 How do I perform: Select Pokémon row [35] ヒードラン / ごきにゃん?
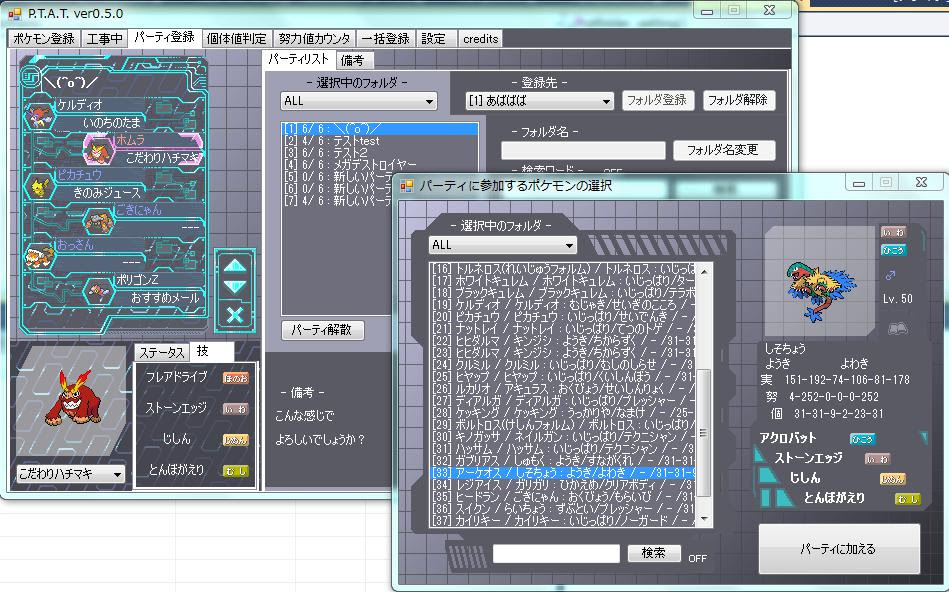click(x=563, y=496)
